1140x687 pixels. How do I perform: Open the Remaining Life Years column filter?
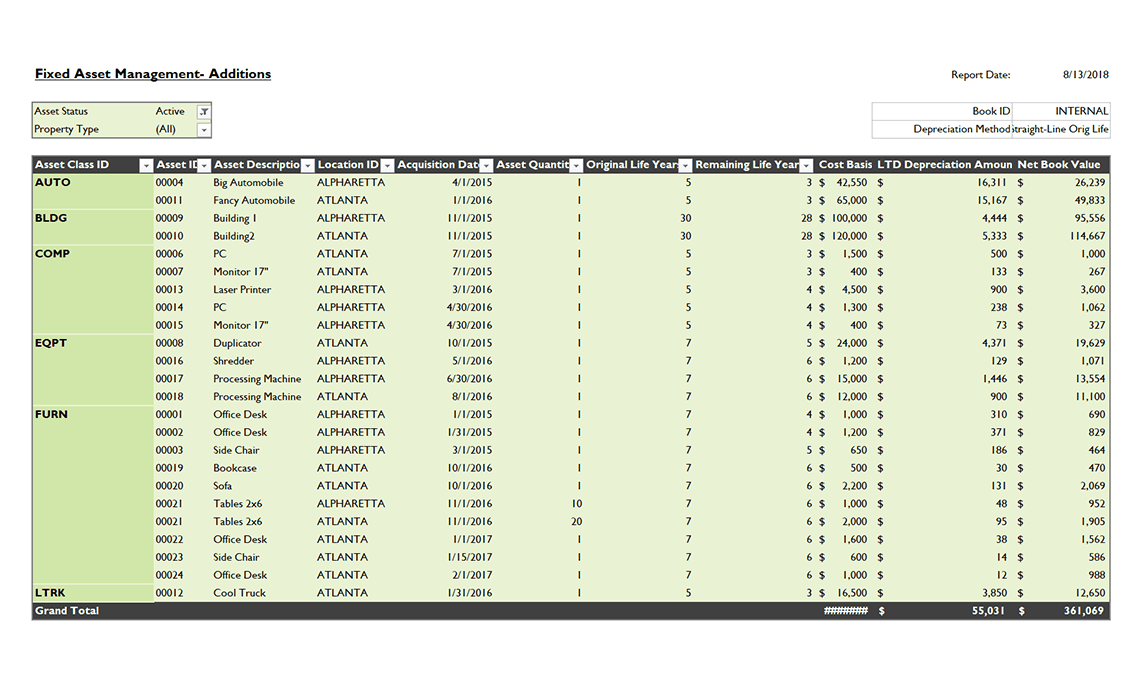point(806,165)
